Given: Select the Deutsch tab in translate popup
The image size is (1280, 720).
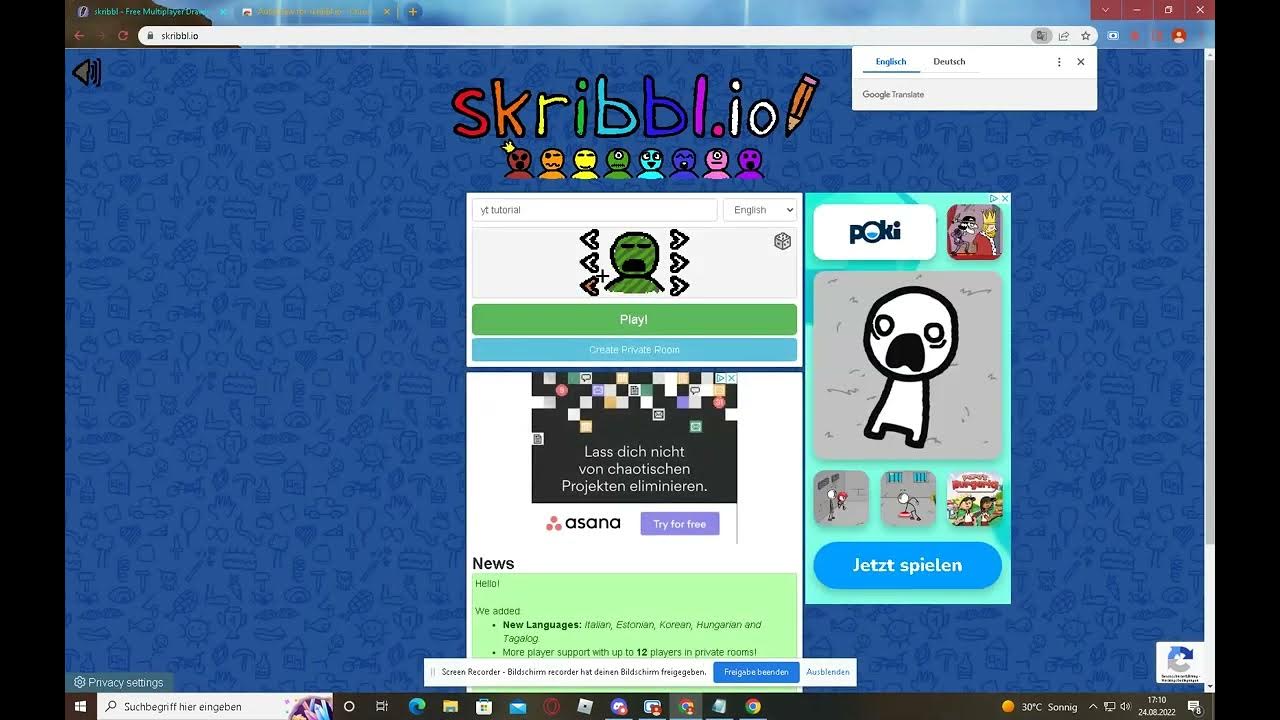Looking at the screenshot, I should [x=949, y=61].
